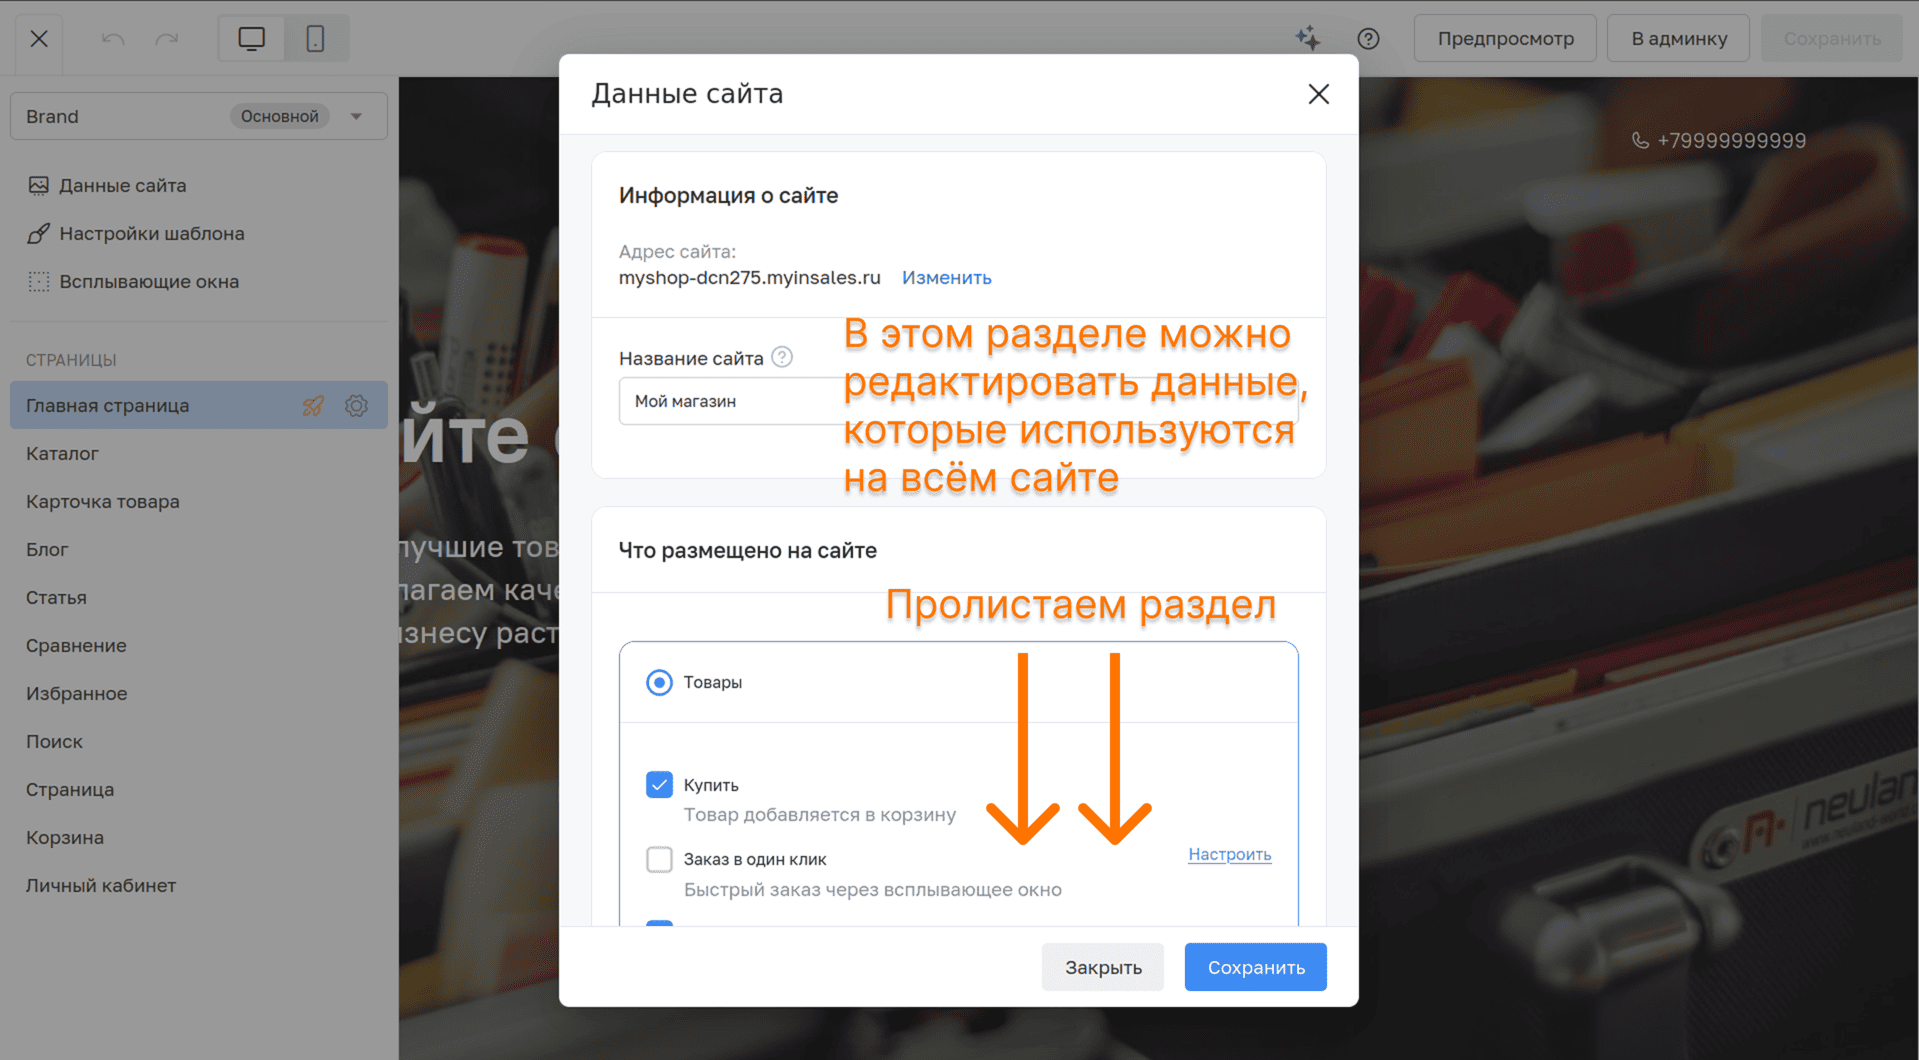Click the blue Сохранить dialog button

[x=1256, y=967]
